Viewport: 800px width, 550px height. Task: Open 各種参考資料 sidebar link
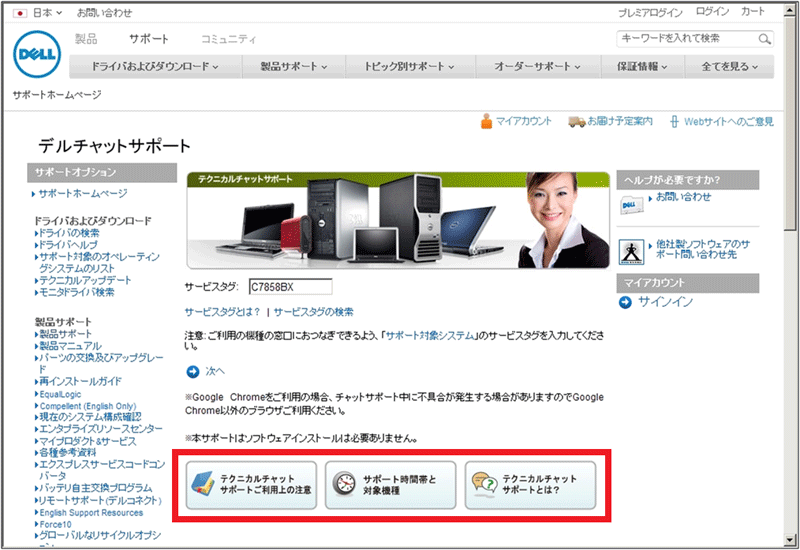(68, 453)
